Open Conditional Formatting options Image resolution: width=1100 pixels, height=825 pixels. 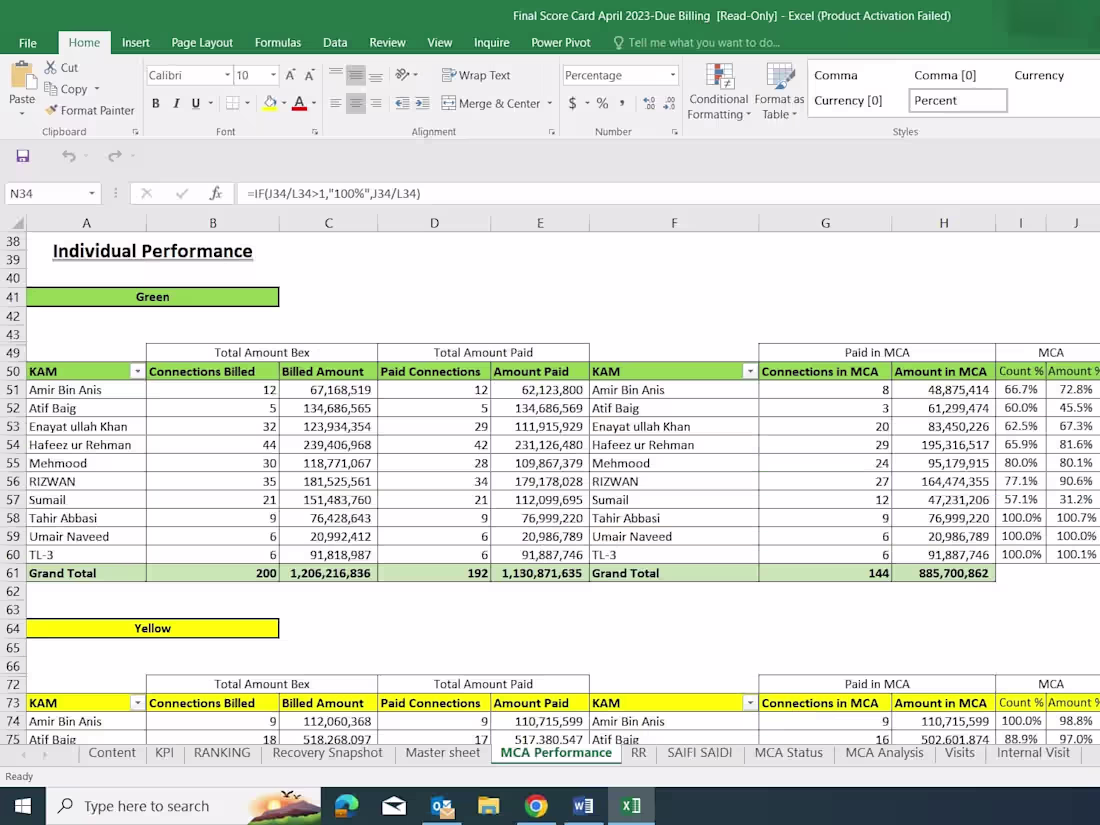click(718, 90)
